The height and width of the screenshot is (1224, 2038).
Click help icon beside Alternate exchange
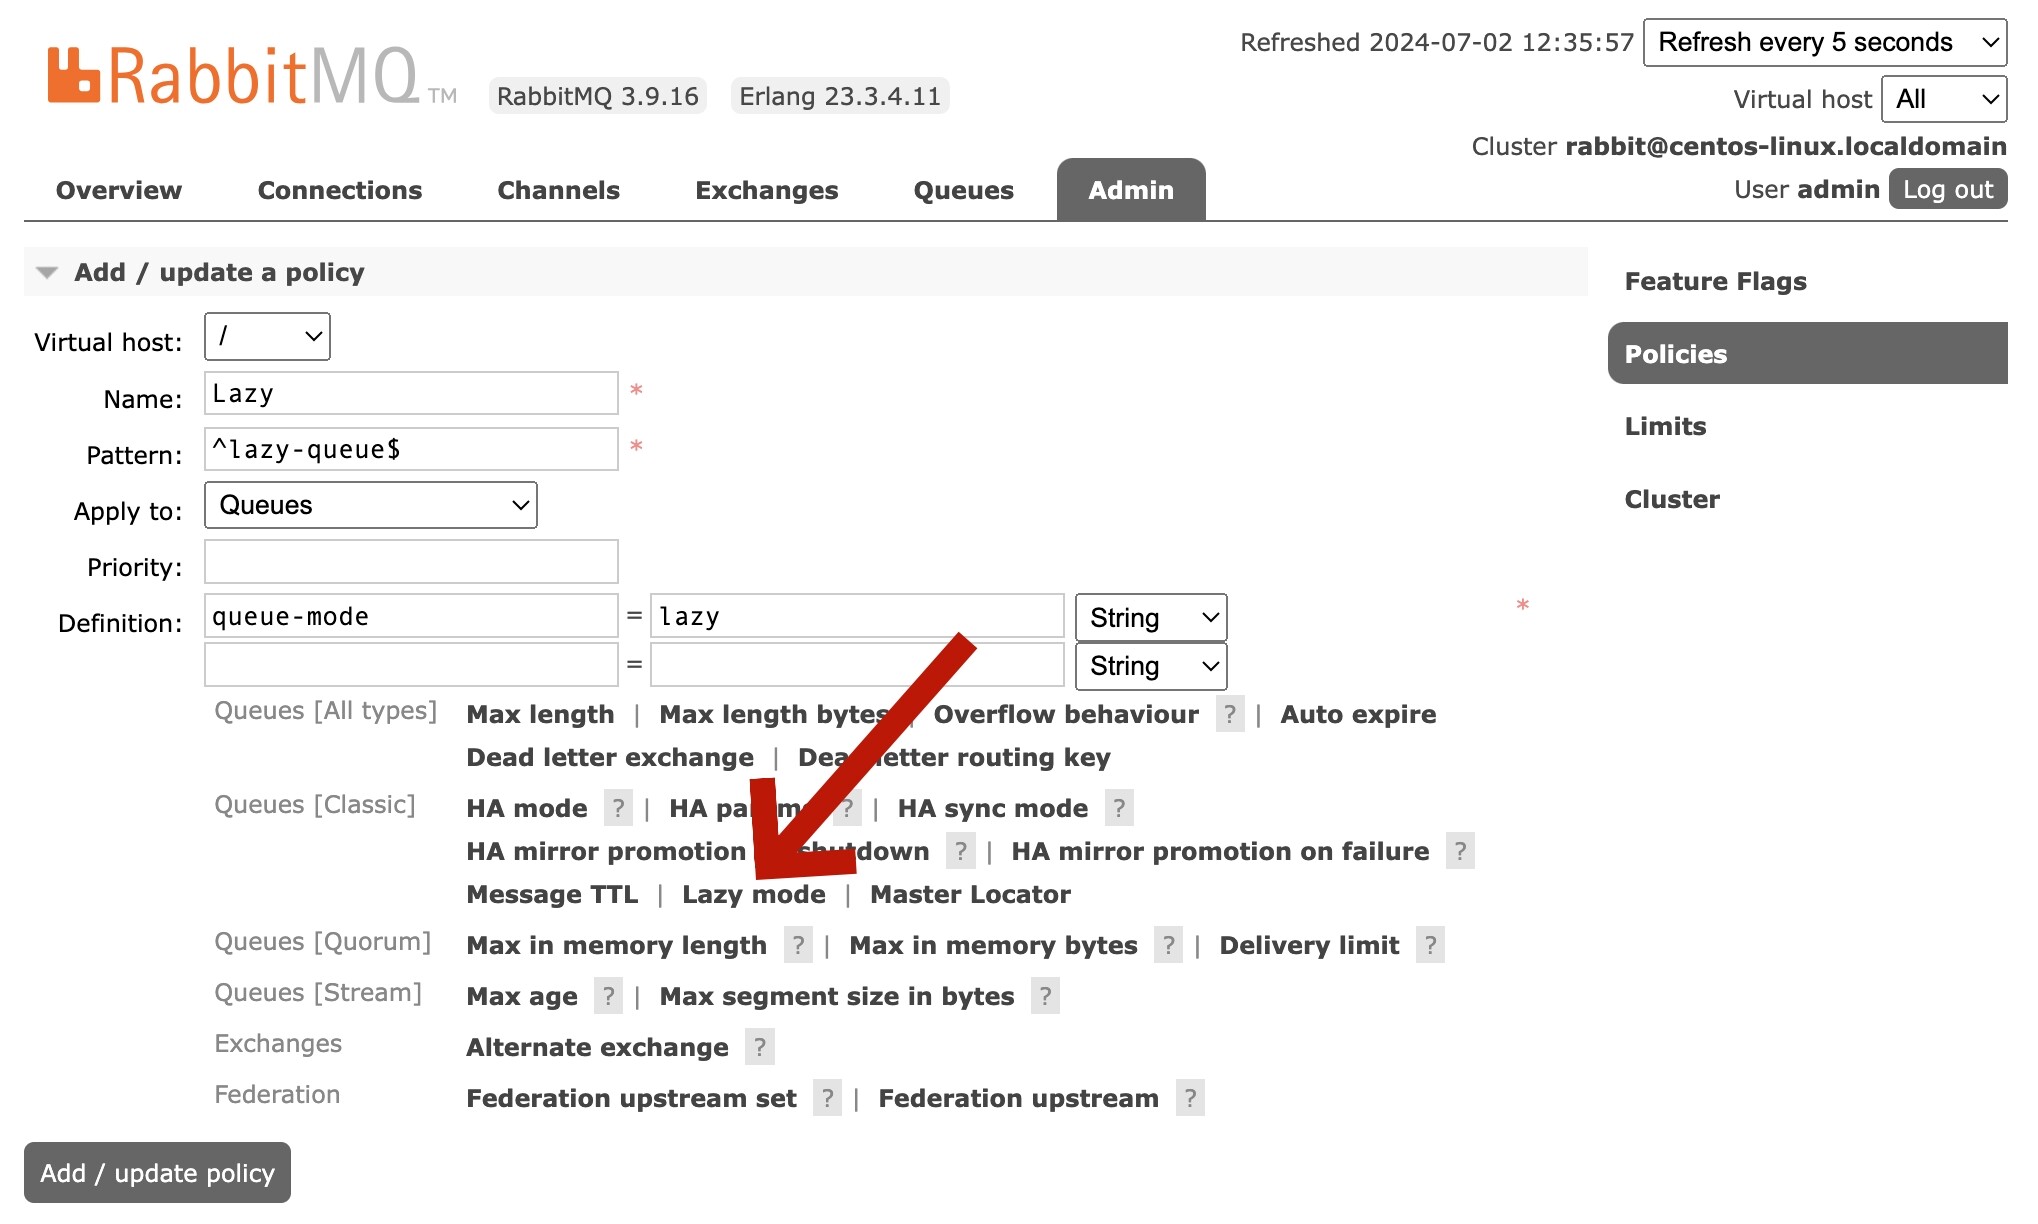coord(760,1047)
